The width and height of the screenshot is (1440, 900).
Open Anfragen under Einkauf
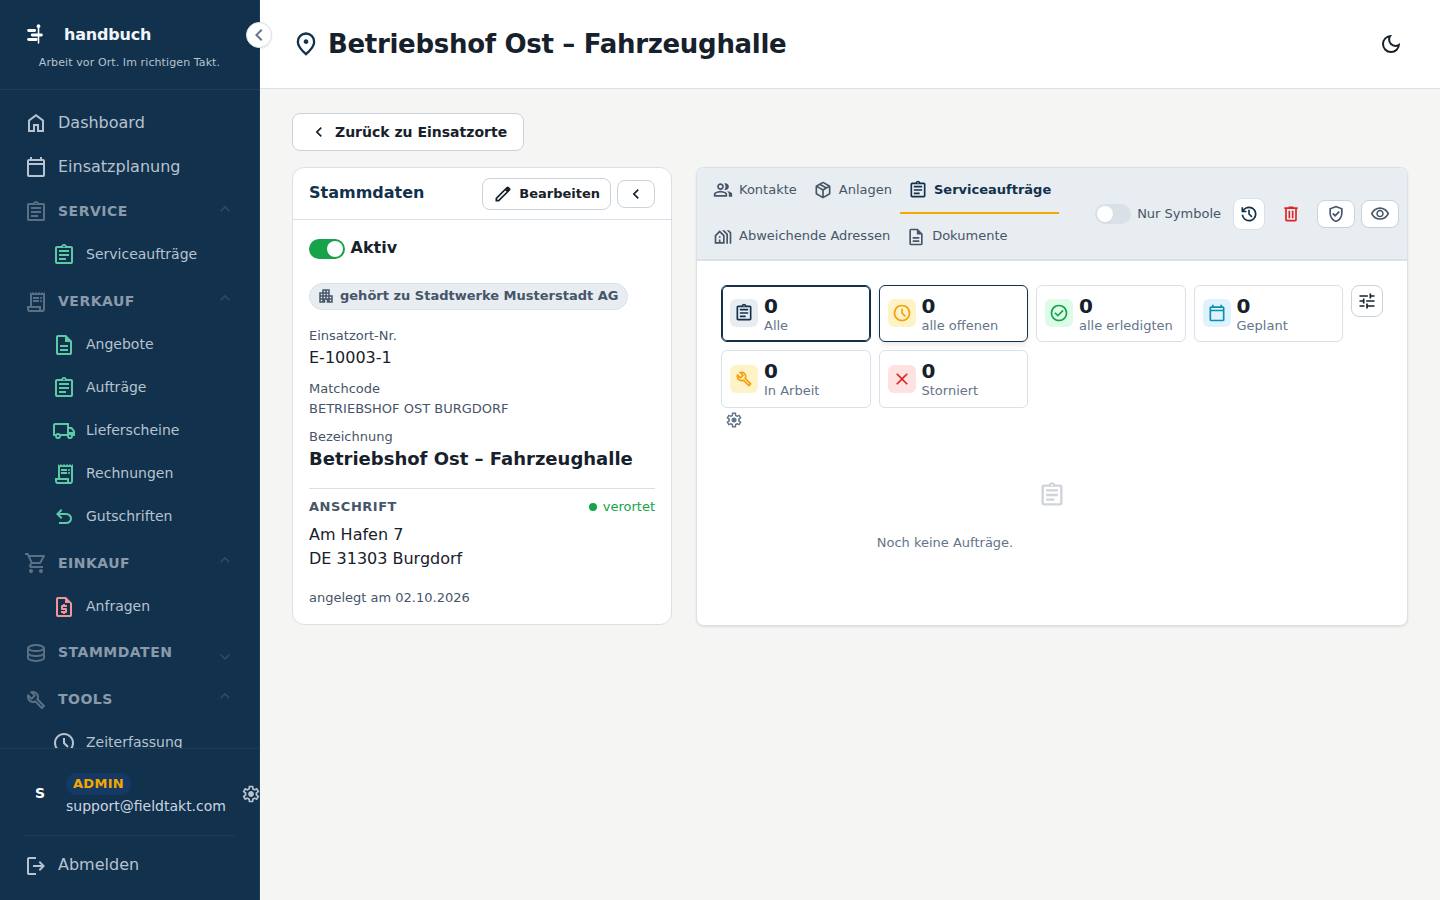(x=130, y=606)
